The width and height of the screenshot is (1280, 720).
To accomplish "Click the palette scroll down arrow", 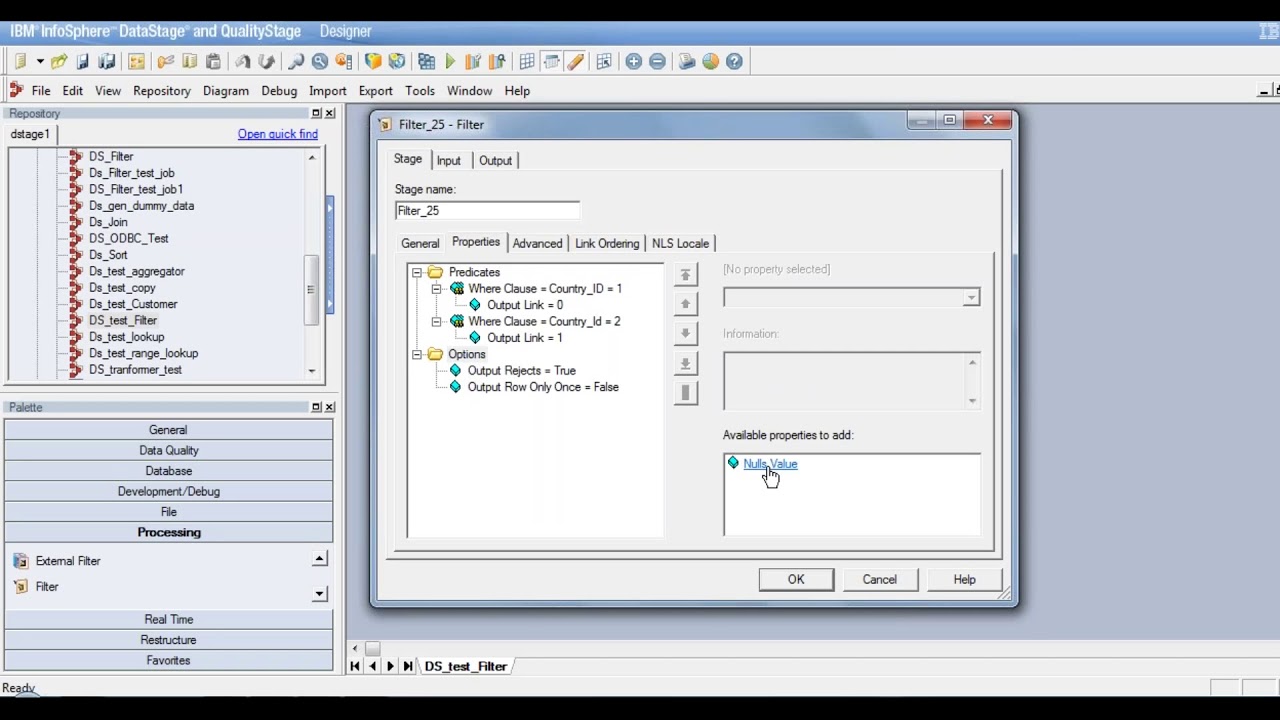I will pyautogui.click(x=319, y=594).
